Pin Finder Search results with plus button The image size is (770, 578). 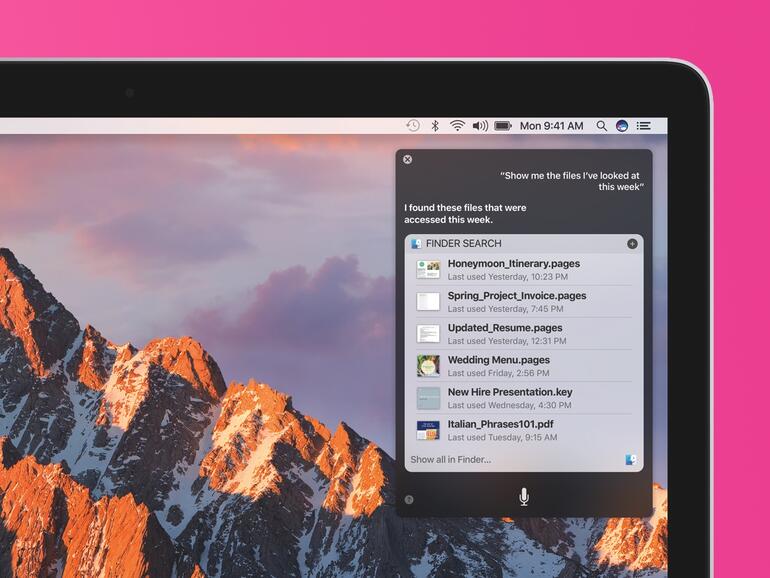632,244
